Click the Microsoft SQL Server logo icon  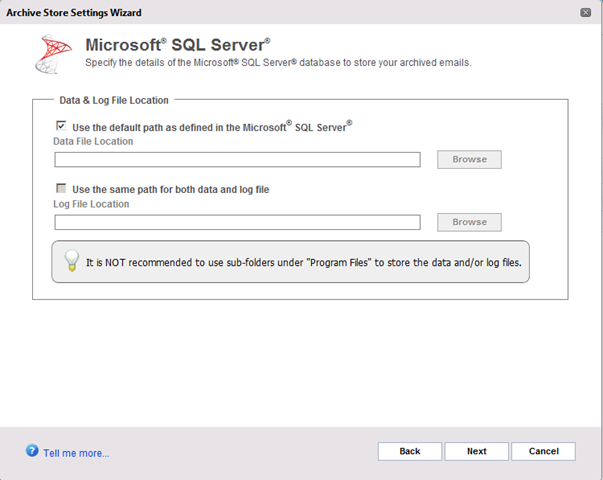click(53, 54)
